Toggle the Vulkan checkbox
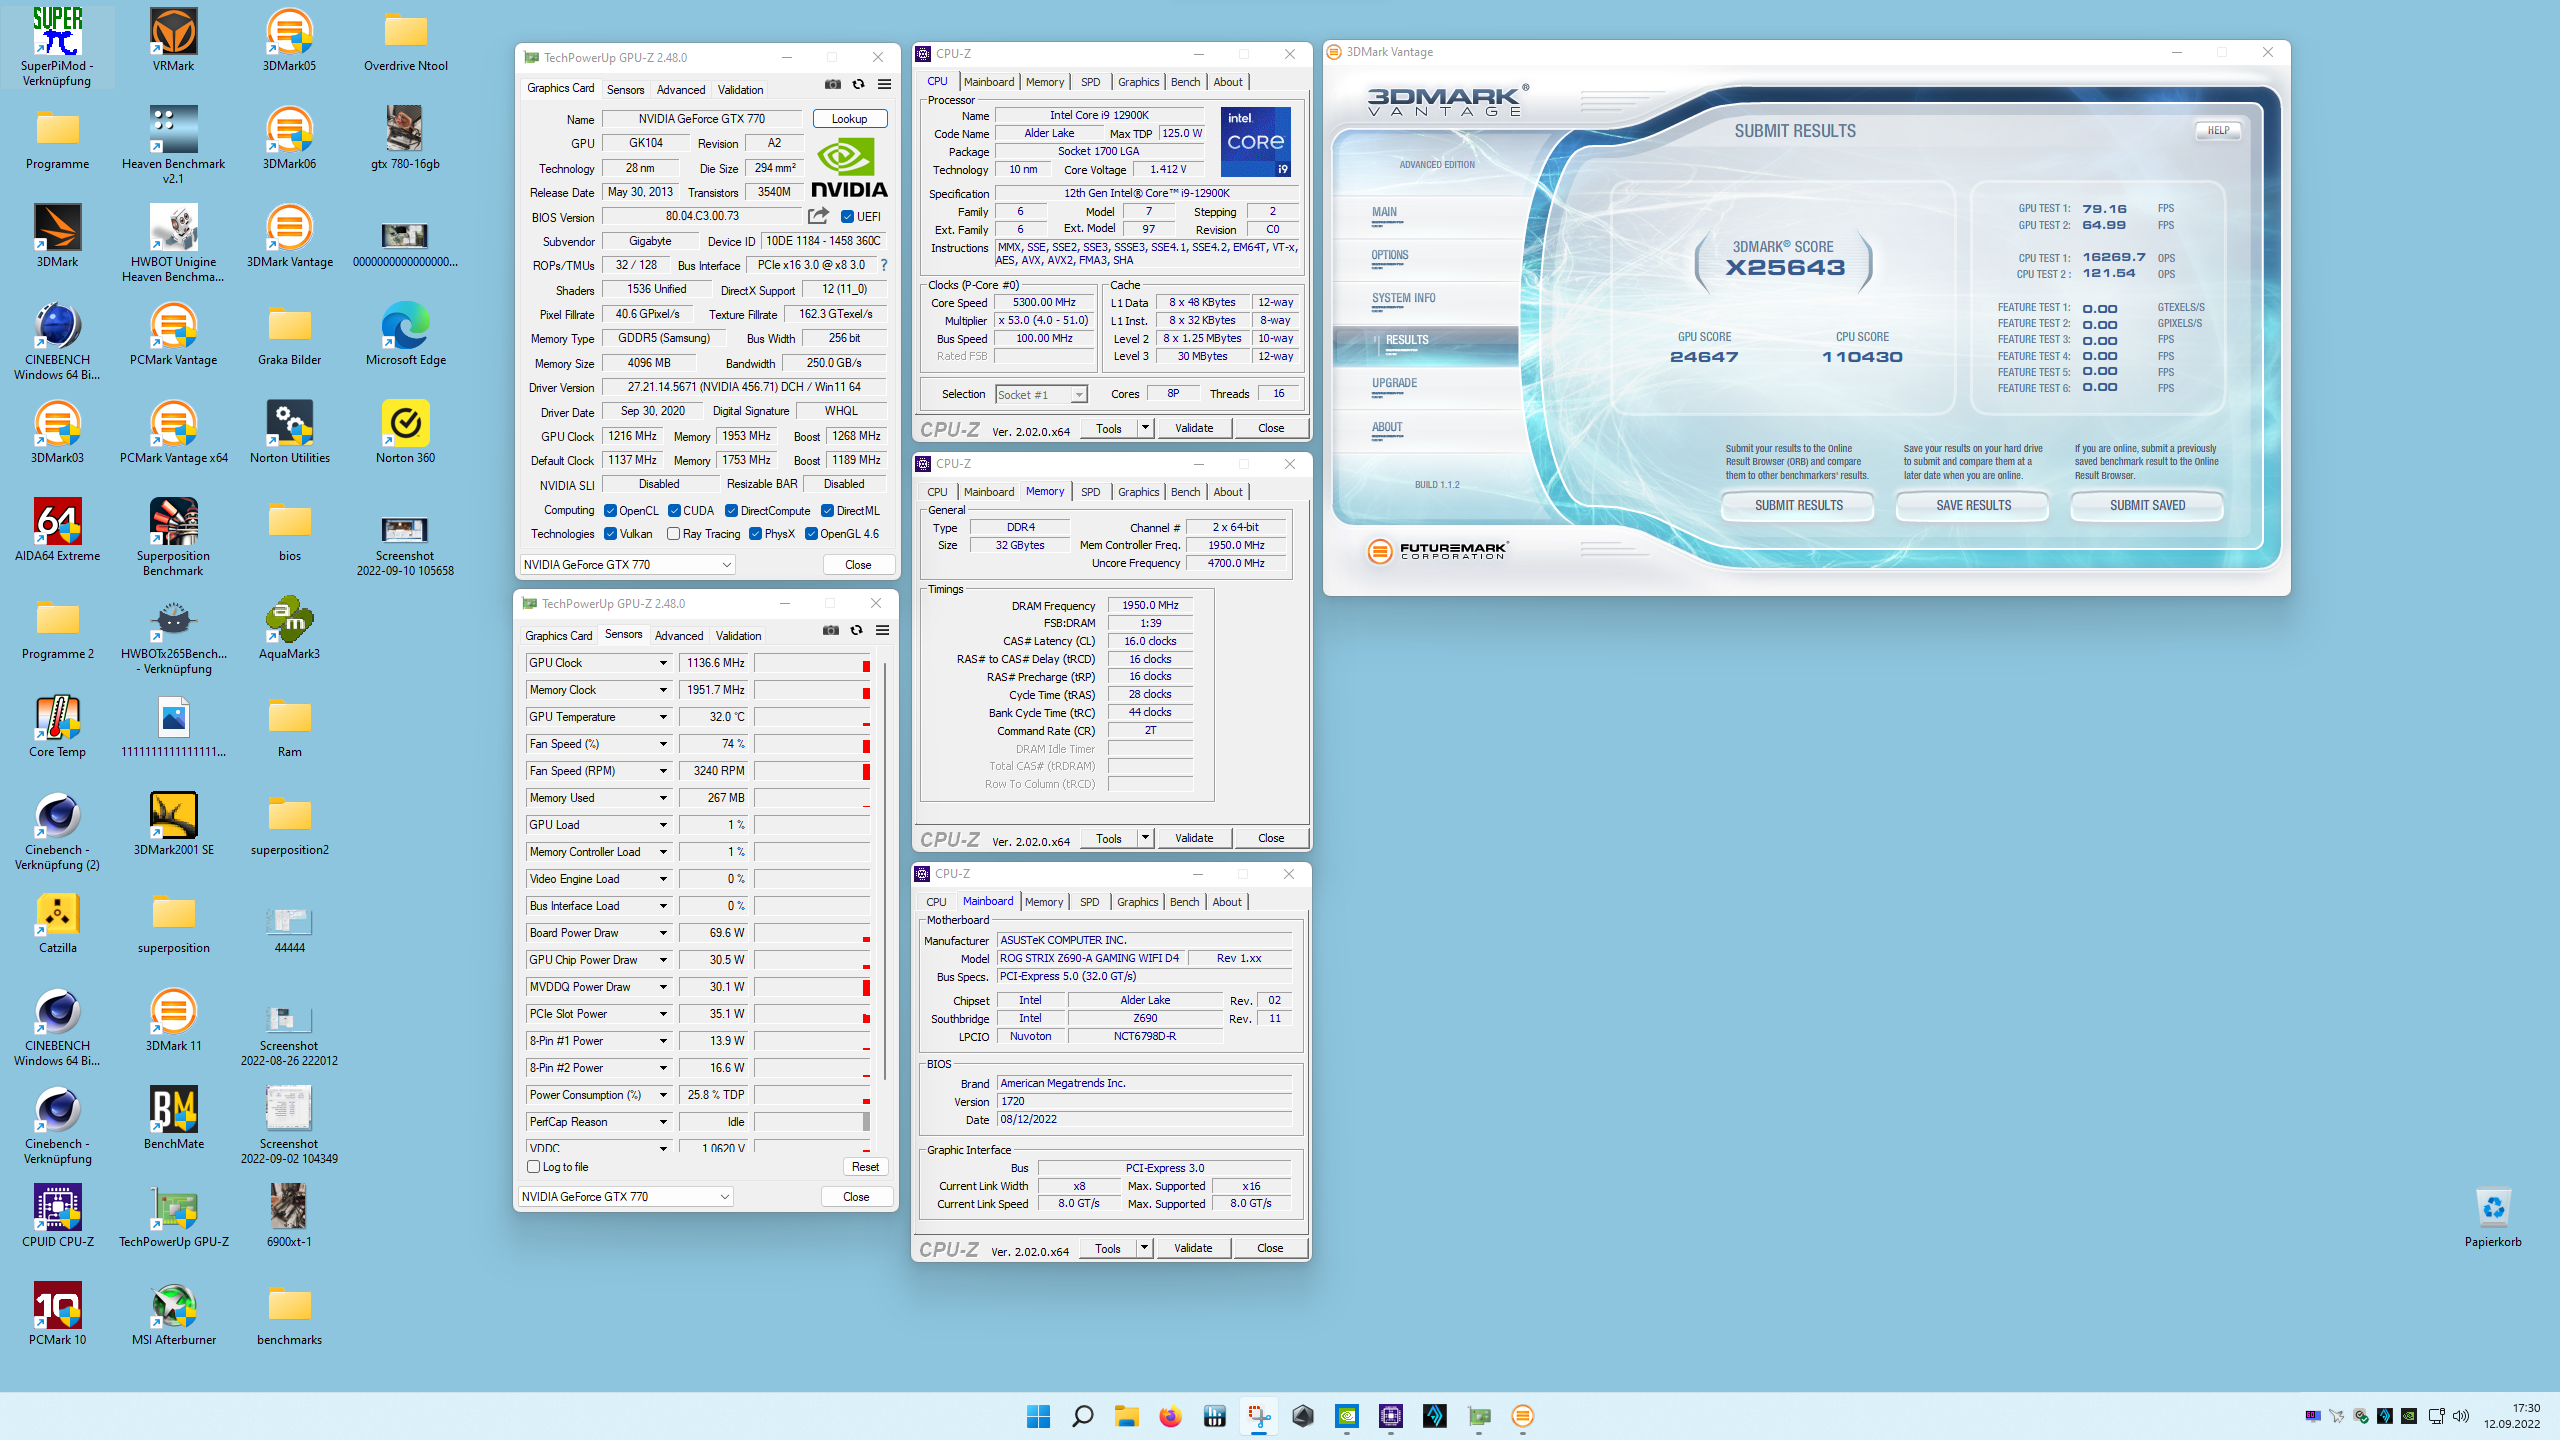This screenshot has height=1440, width=2560. click(610, 534)
